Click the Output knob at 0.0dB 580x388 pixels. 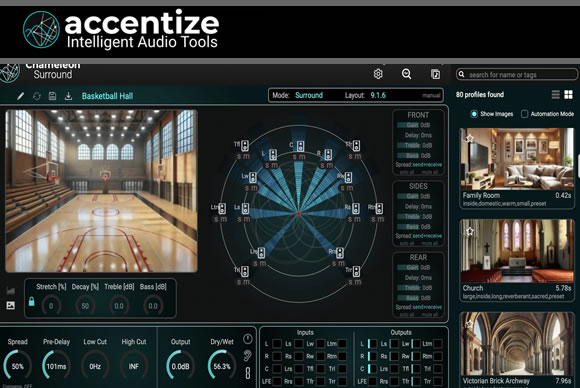pyautogui.click(x=181, y=365)
